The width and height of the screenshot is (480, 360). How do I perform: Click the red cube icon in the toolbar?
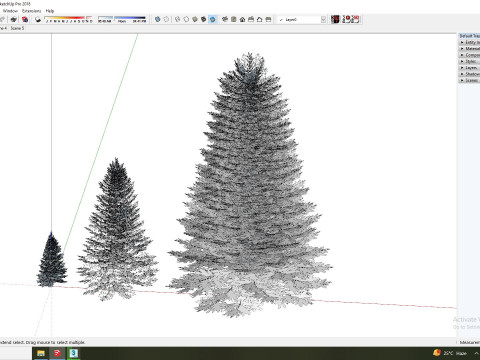[25, 20]
